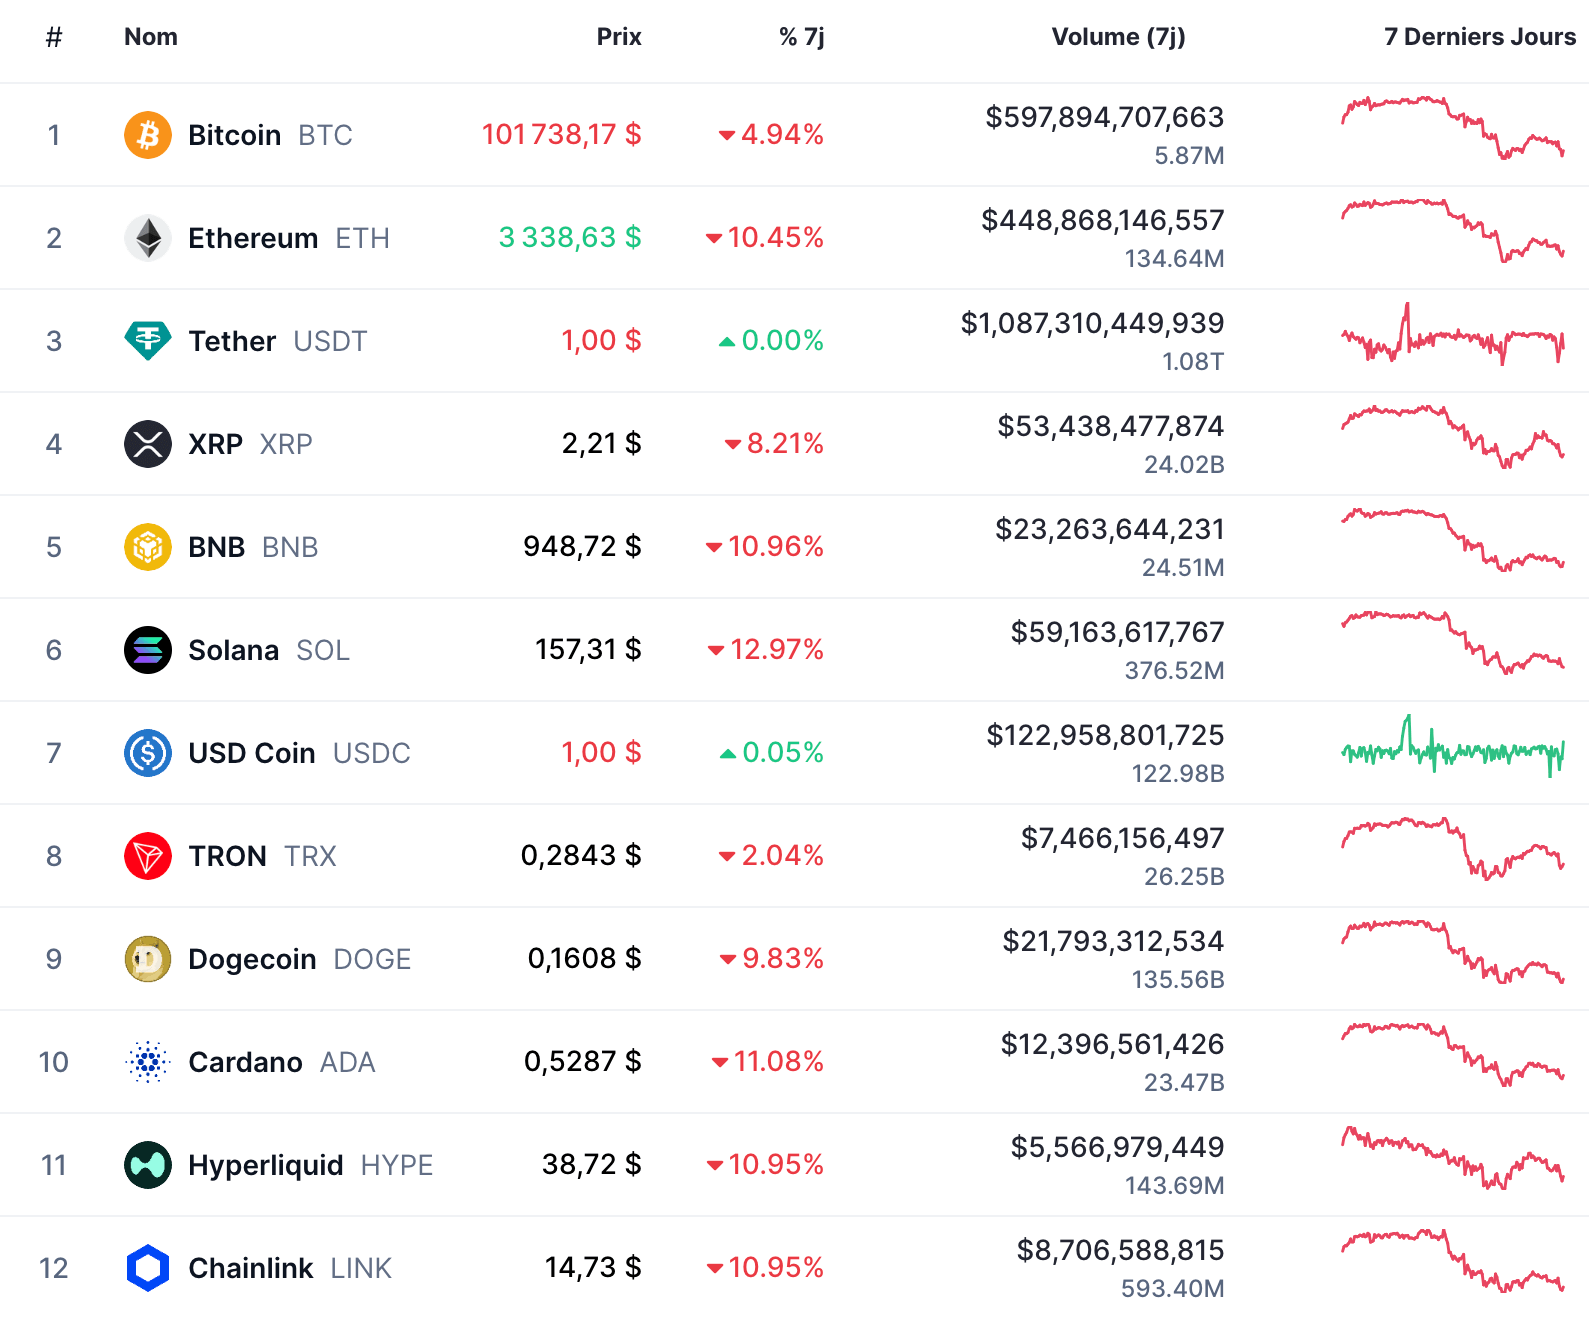Select the Ethereum coin icon
This screenshot has height=1318, width=1591.
point(148,237)
